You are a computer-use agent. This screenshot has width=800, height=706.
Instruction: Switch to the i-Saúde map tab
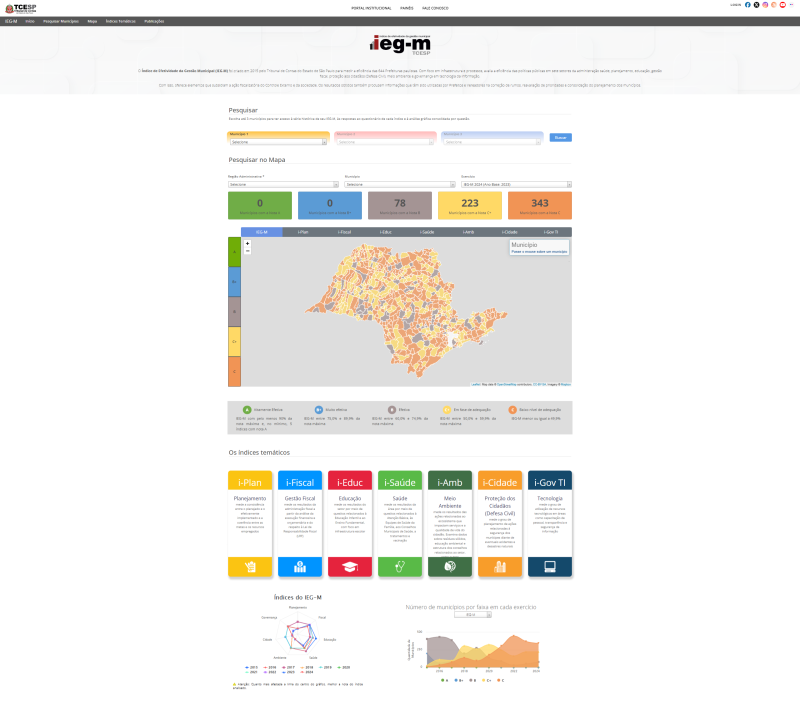pos(426,232)
